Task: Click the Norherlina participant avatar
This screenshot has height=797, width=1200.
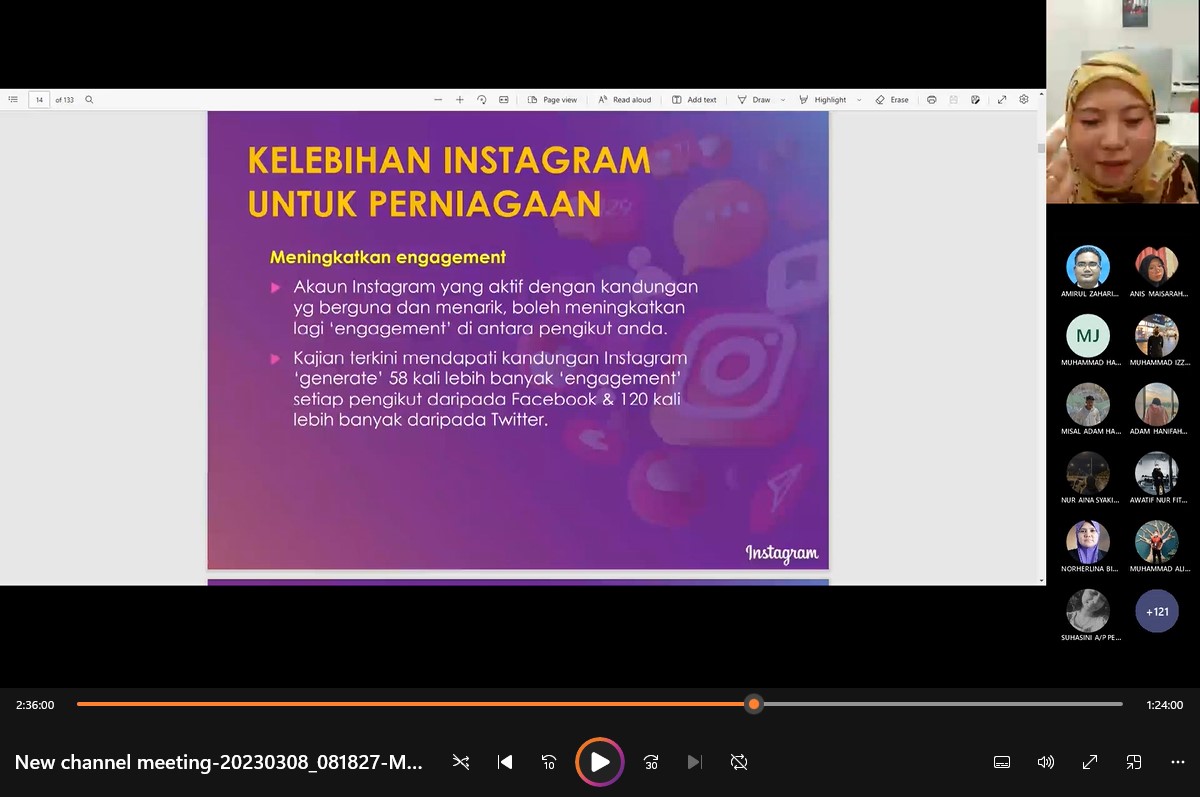Action: point(1088,543)
